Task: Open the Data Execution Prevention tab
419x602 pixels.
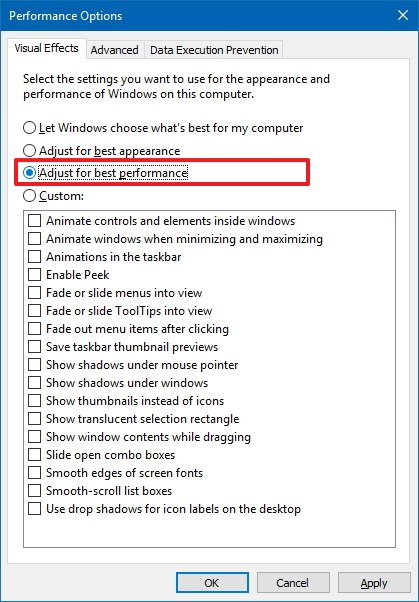Action: pos(214,50)
